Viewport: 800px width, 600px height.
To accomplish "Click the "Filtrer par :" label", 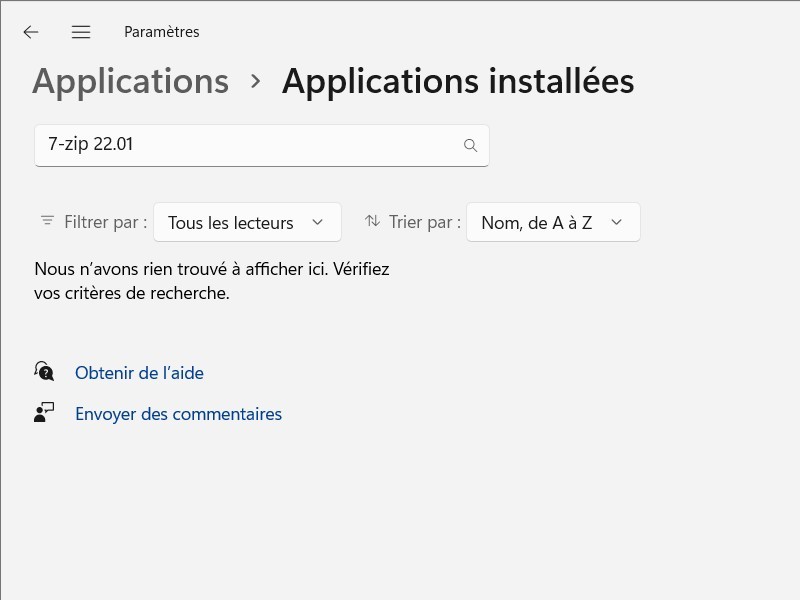I will point(105,222).
